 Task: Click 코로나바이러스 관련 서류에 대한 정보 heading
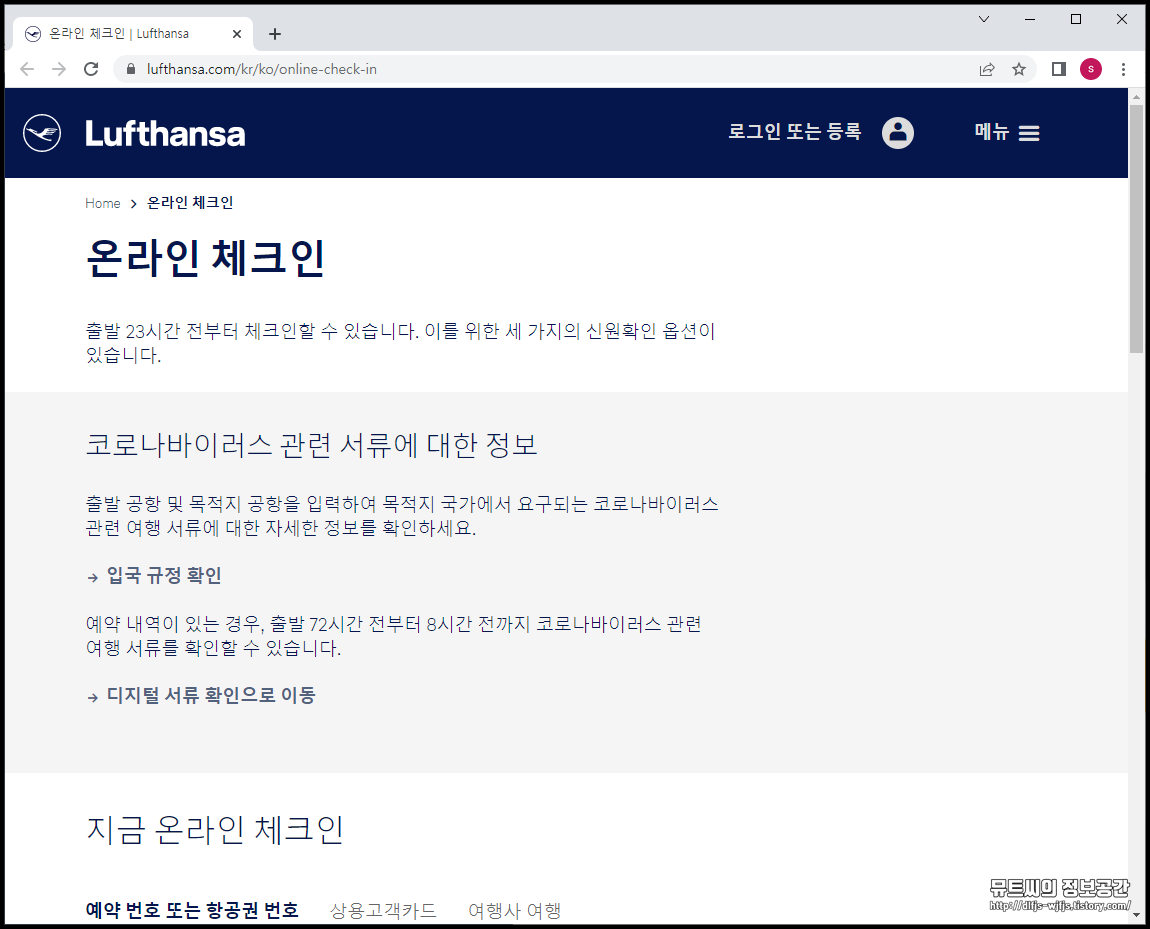tap(312, 444)
